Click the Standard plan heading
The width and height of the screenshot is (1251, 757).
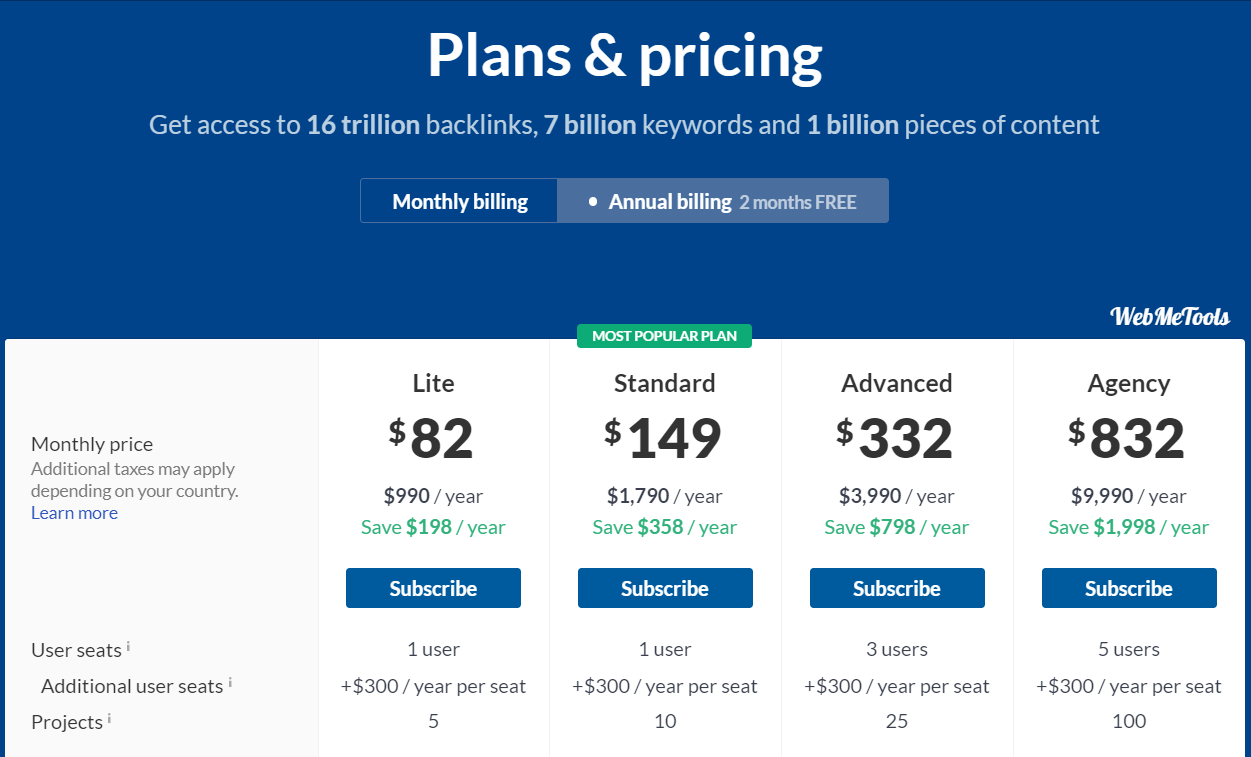coord(665,383)
